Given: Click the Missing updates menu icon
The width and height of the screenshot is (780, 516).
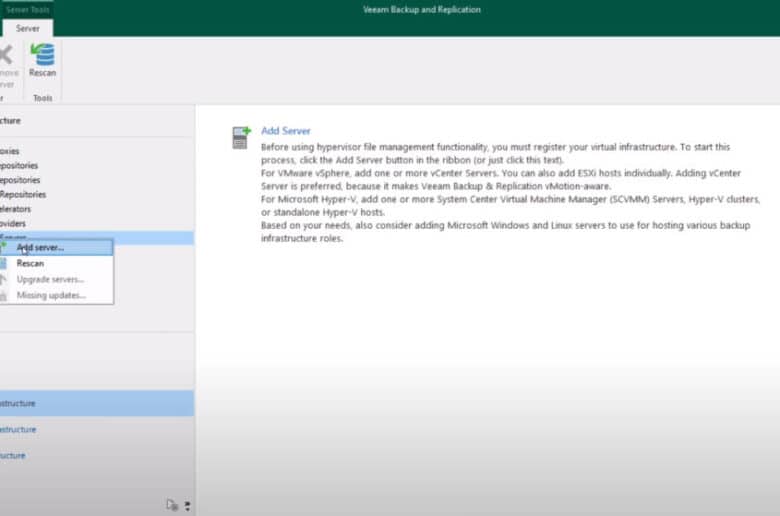Looking at the screenshot, I should tap(3, 296).
